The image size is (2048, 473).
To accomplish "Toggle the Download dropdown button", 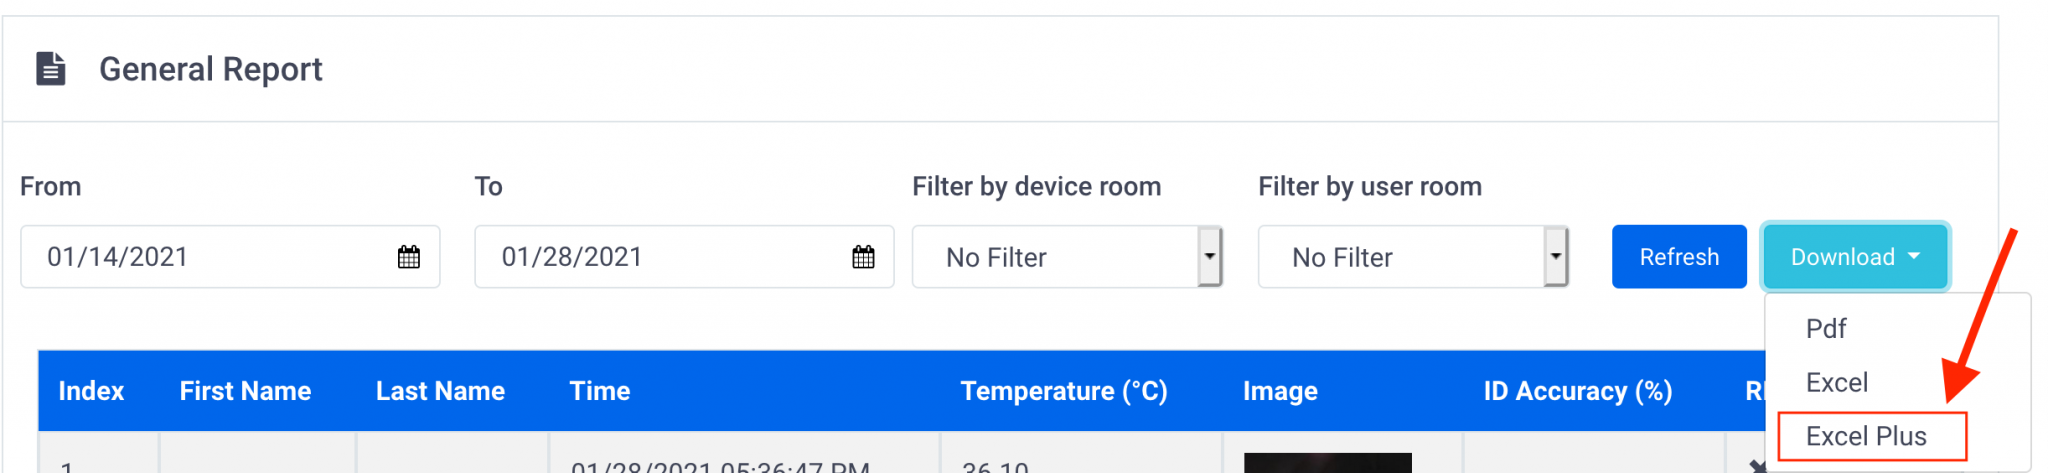I will (x=1855, y=257).
